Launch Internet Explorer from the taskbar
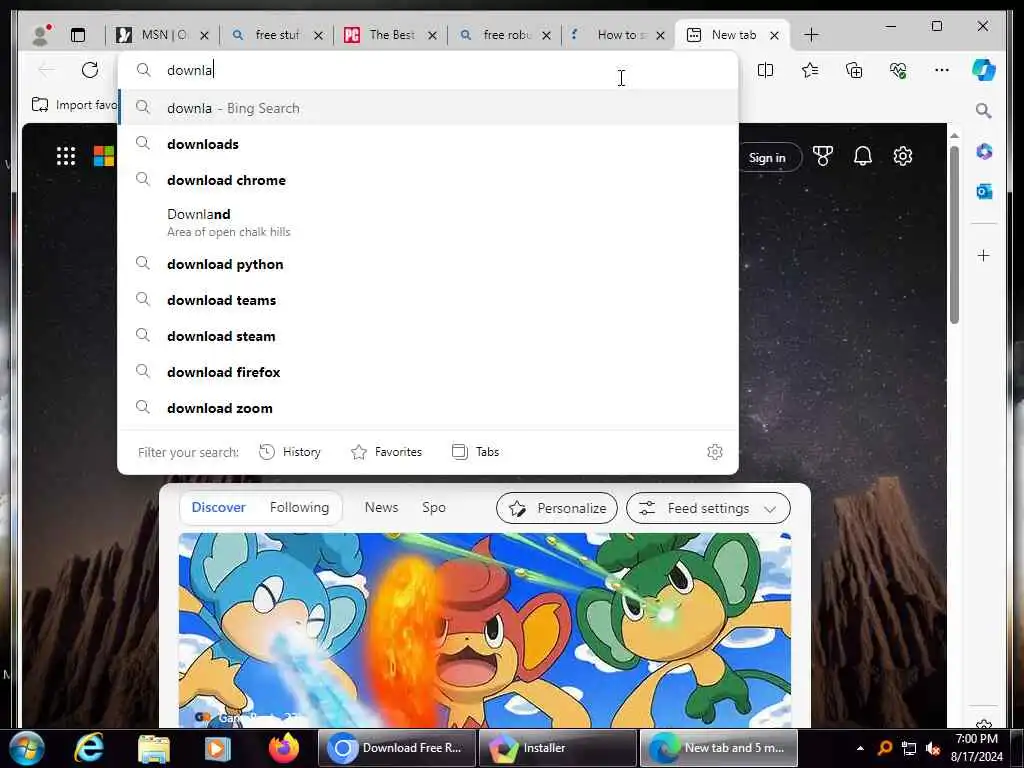Image resolution: width=1024 pixels, height=768 pixels. [x=89, y=748]
